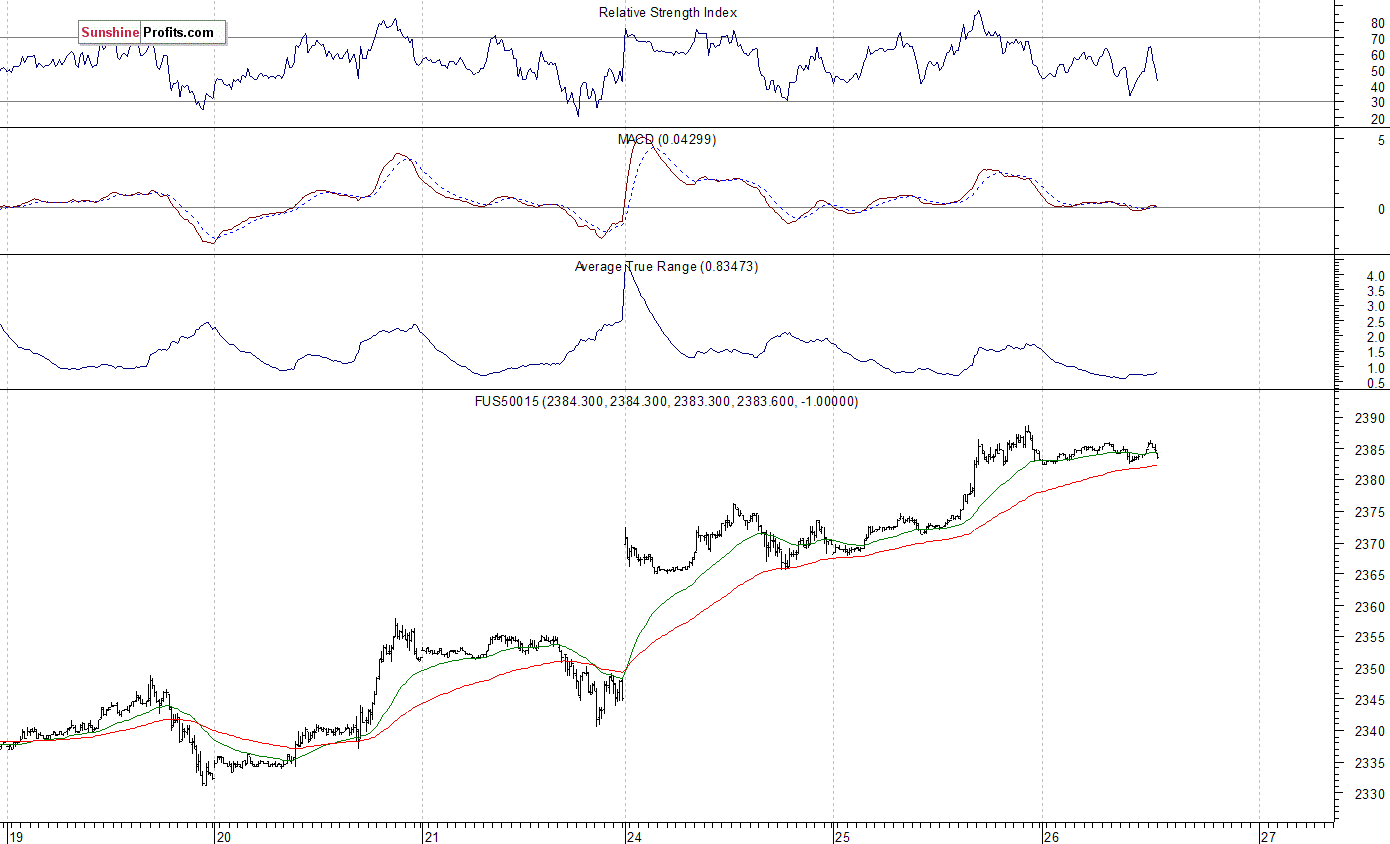Click the RSI 30 level axis label
The image size is (1390, 844).
coord(1378,102)
